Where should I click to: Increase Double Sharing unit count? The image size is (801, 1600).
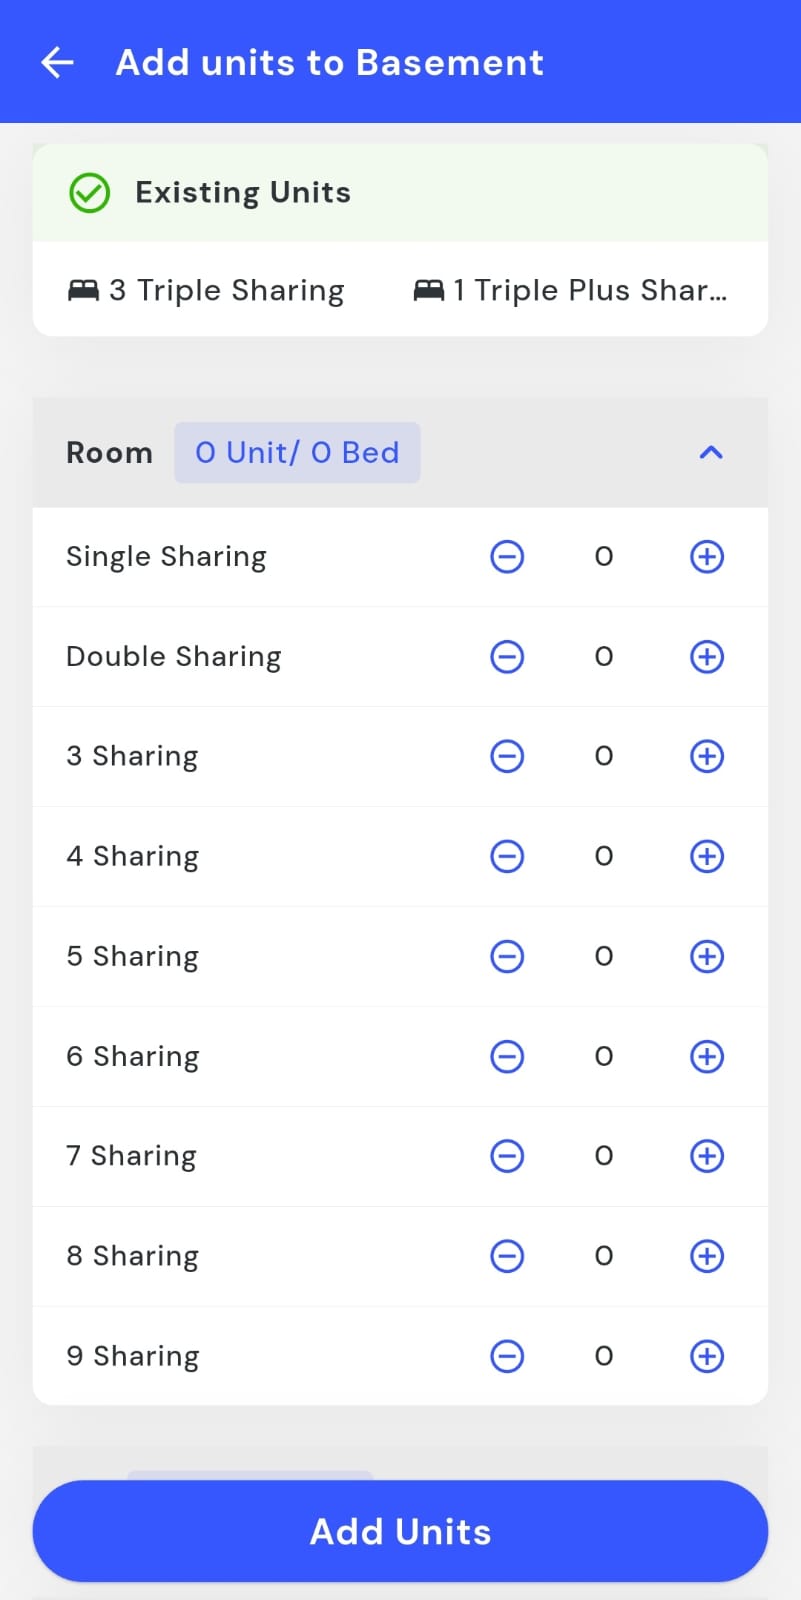click(x=707, y=657)
